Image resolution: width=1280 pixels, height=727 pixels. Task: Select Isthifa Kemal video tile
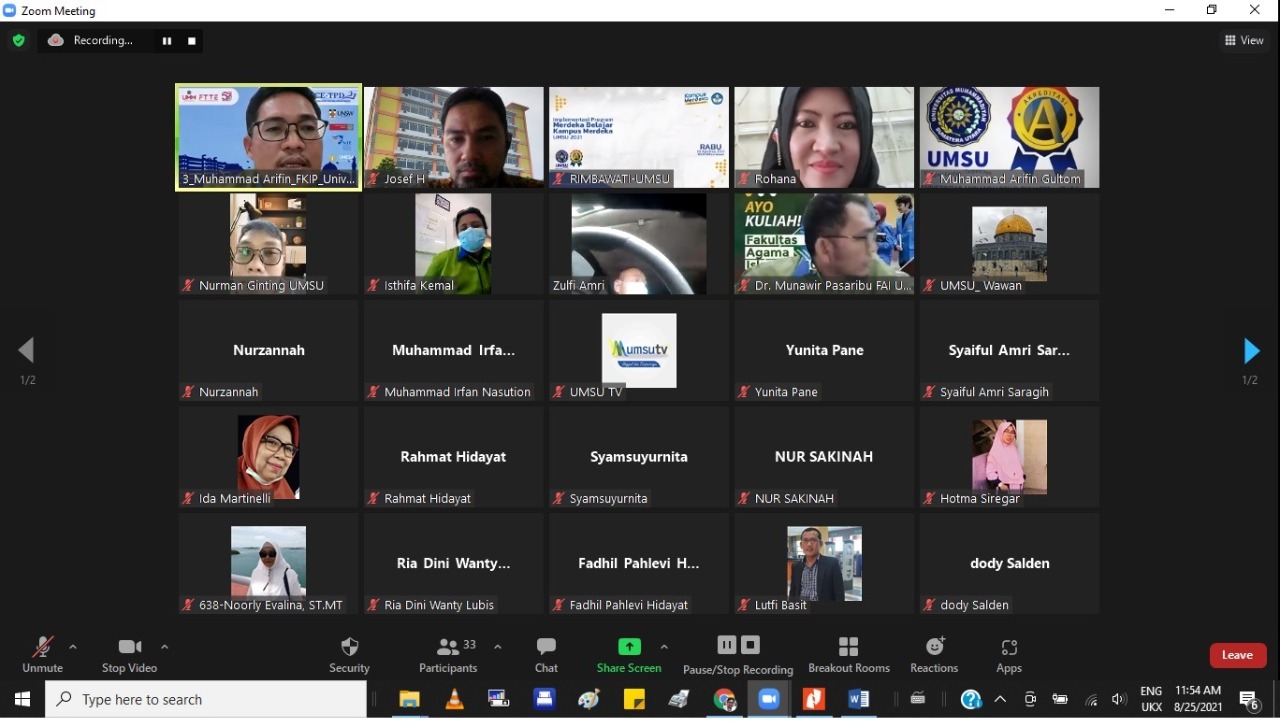click(x=454, y=244)
